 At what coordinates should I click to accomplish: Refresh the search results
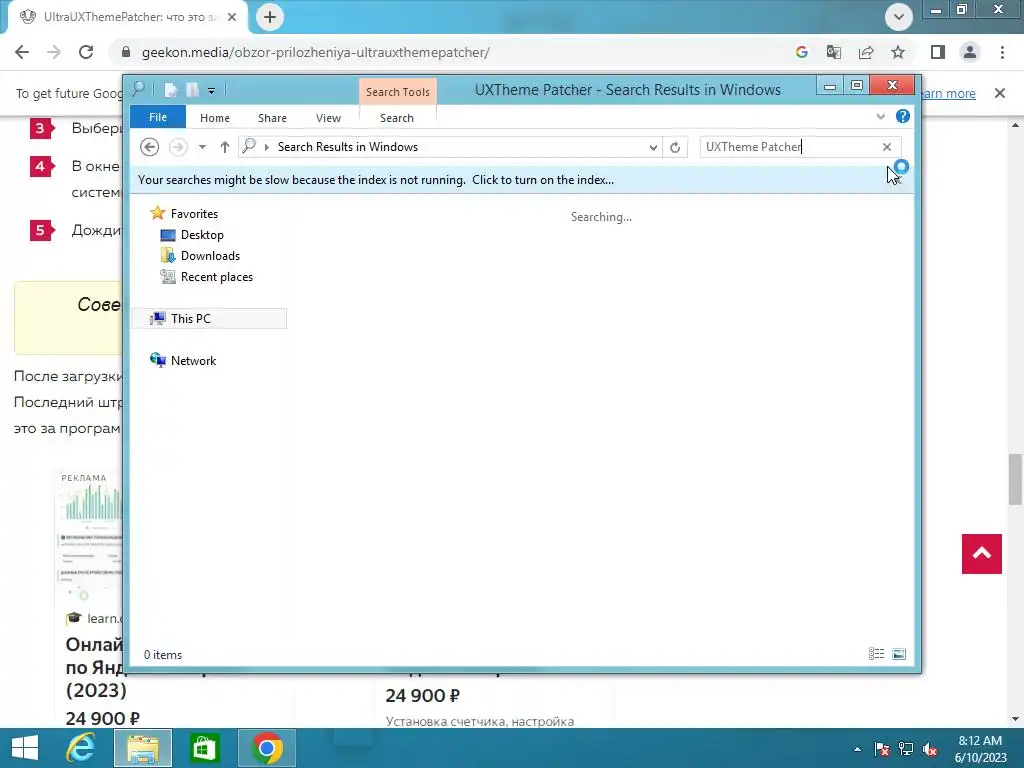coord(675,148)
